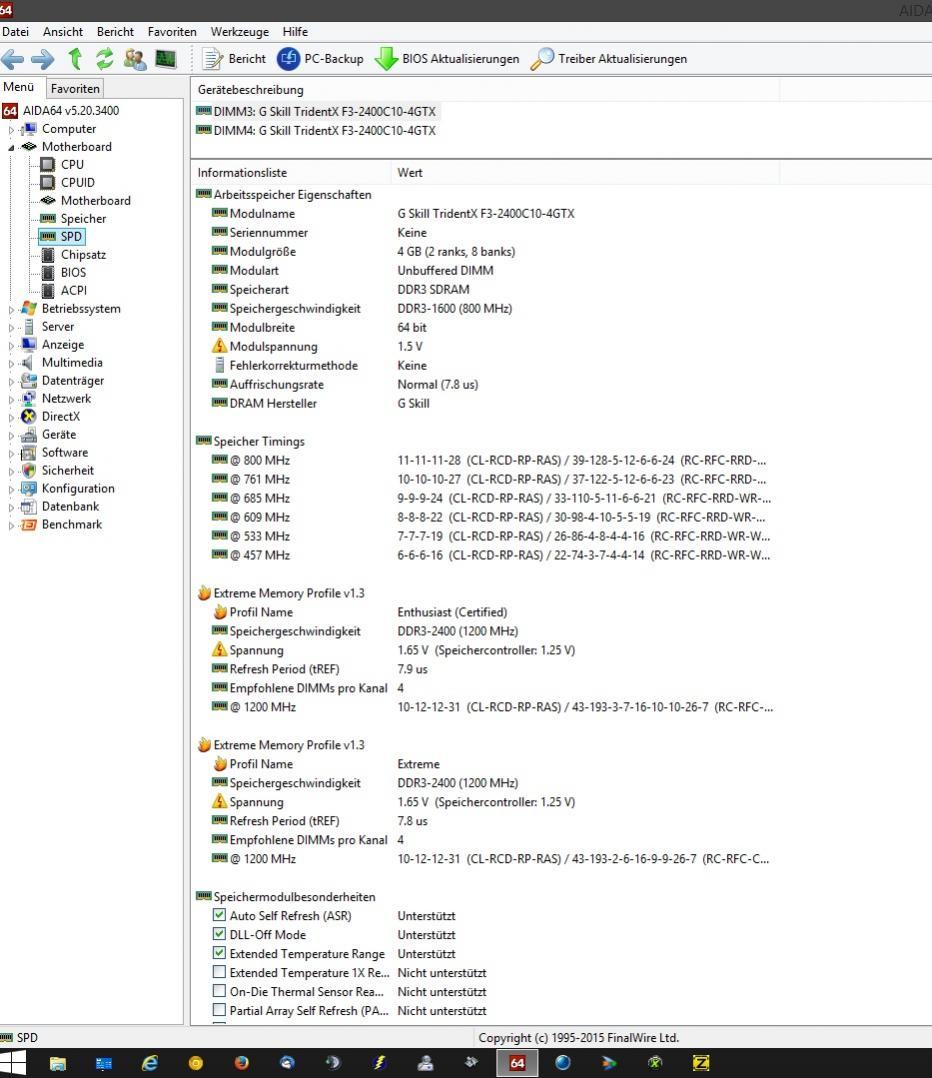
Task: Select the CPUID tree item
Action: pyautogui.click(x=78, y=182)
